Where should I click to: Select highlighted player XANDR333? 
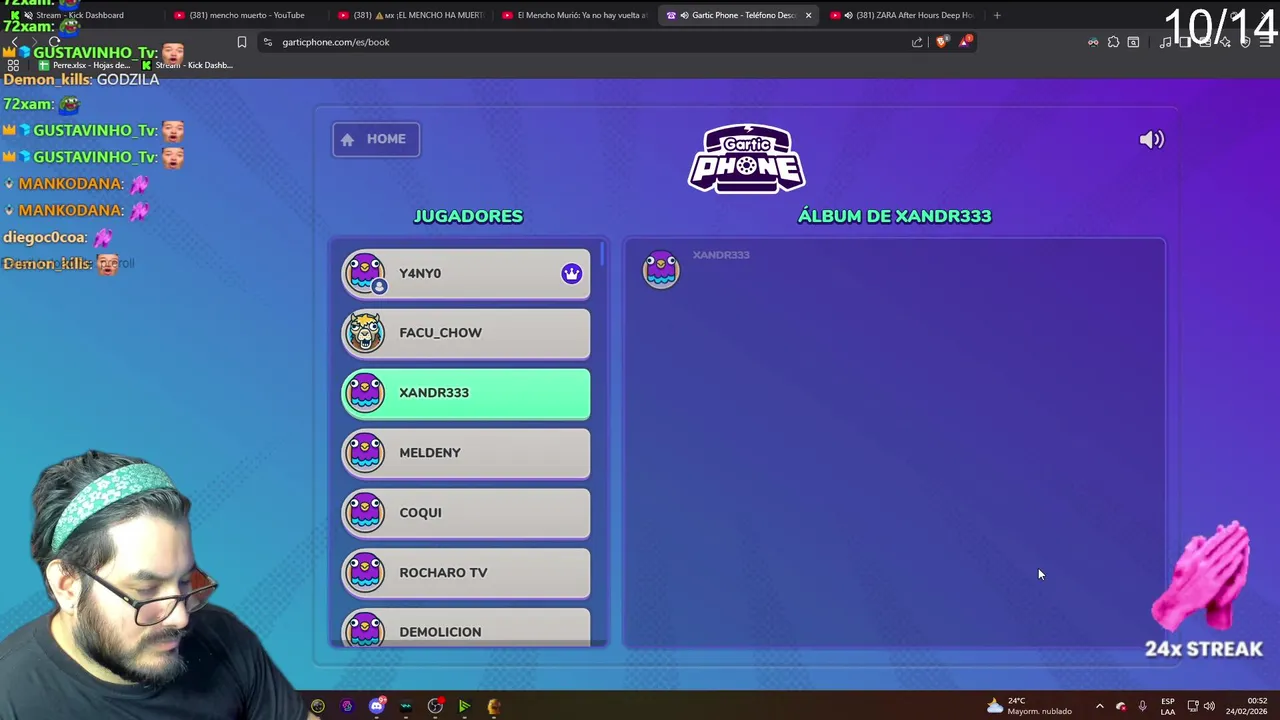[x=466, y=393]
